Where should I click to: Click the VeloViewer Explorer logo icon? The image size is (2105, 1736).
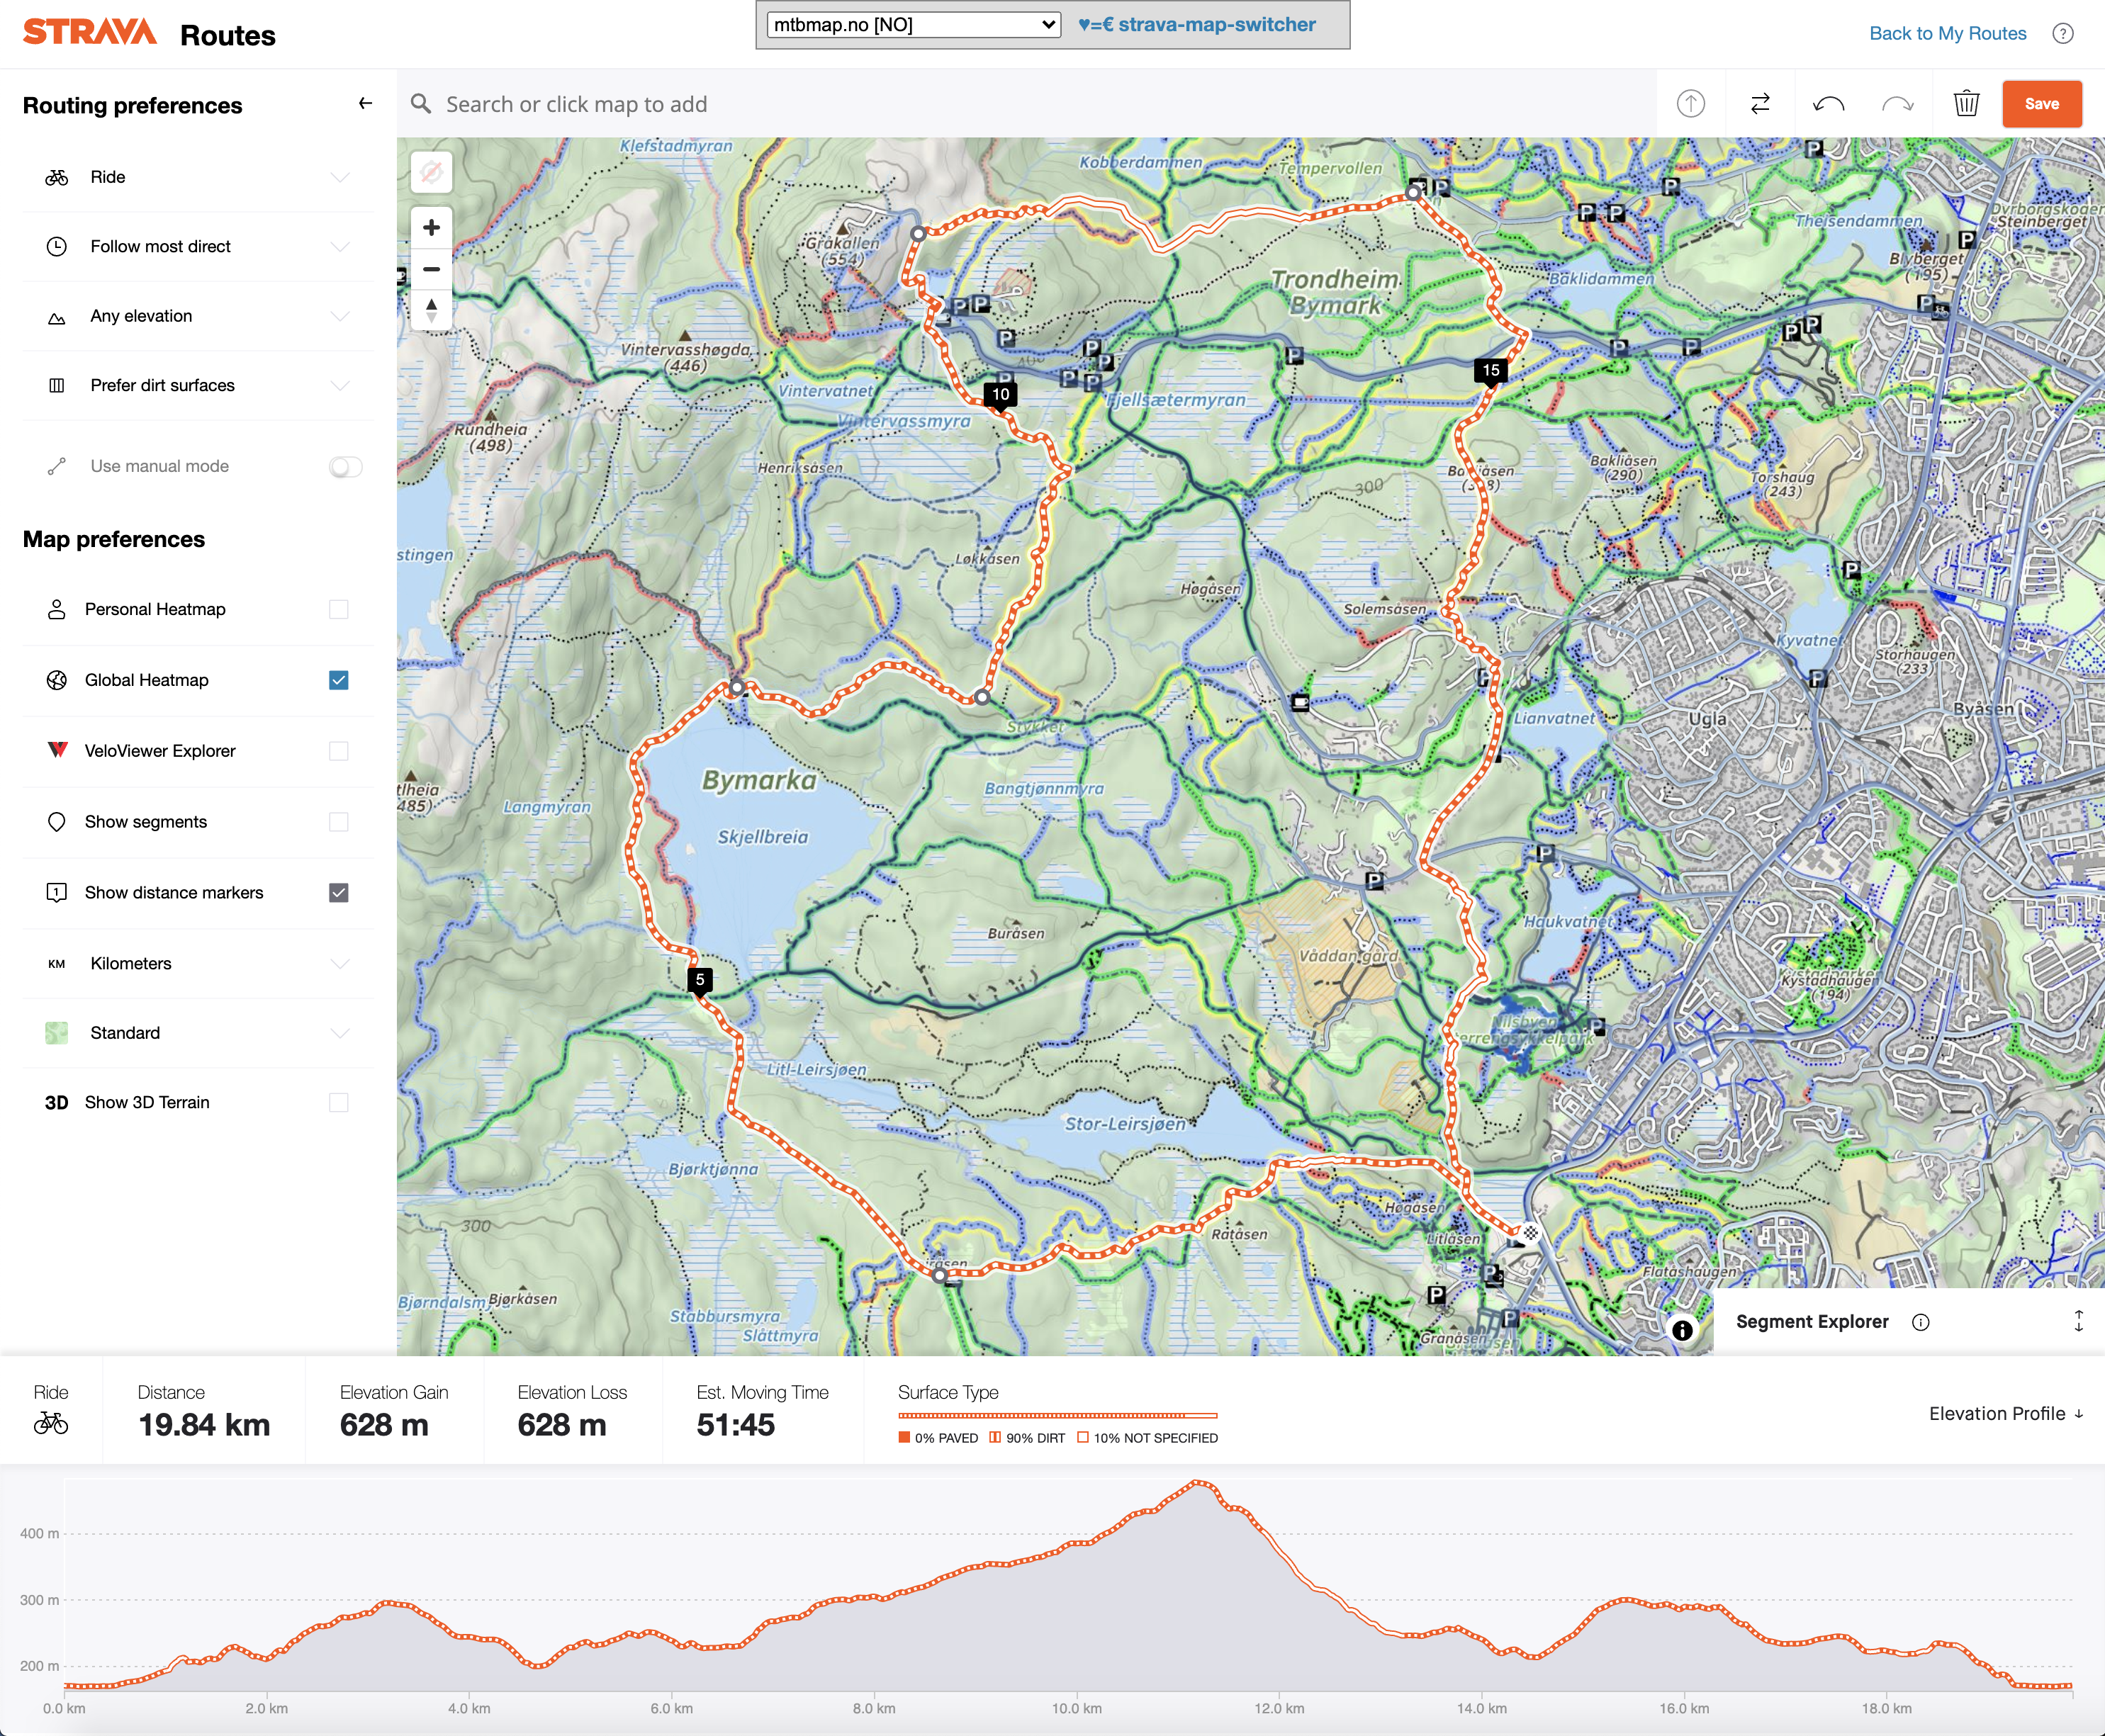(57, 750)
